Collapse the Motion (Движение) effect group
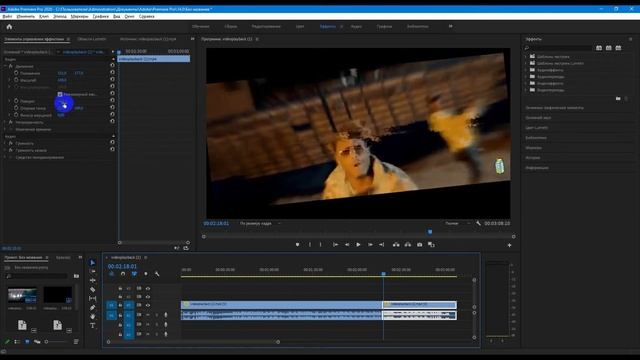The height and width of the screenshot is (360, 640). 5,66
